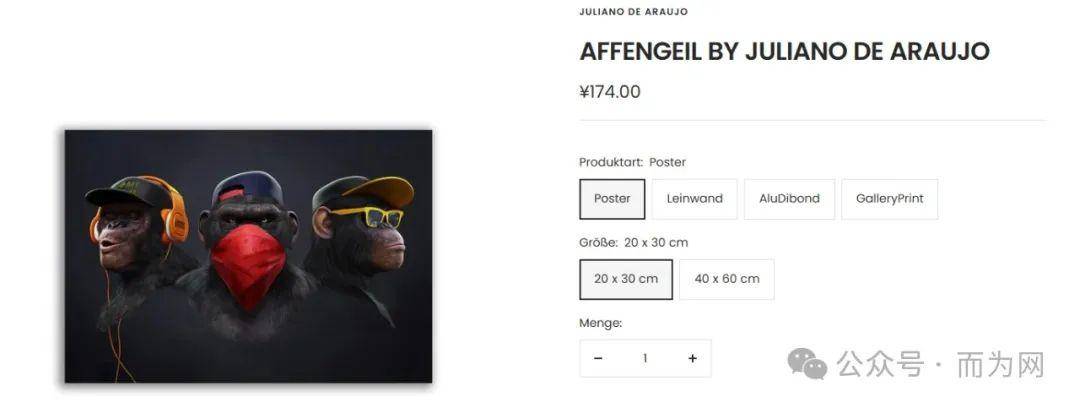Screen dimensions: 1080x408
Task: Pick the AluDibond product option
Action: tap(789, 199)
